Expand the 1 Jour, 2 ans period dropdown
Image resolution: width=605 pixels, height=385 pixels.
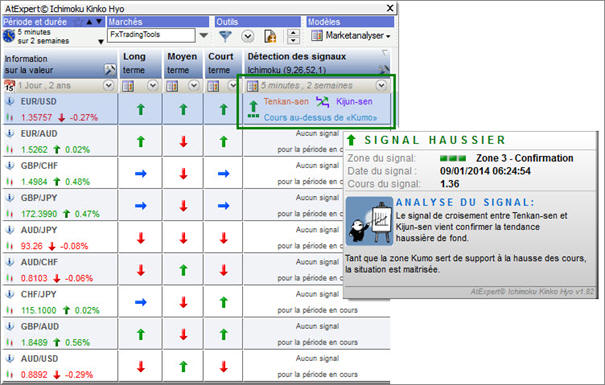pos(108,85)
